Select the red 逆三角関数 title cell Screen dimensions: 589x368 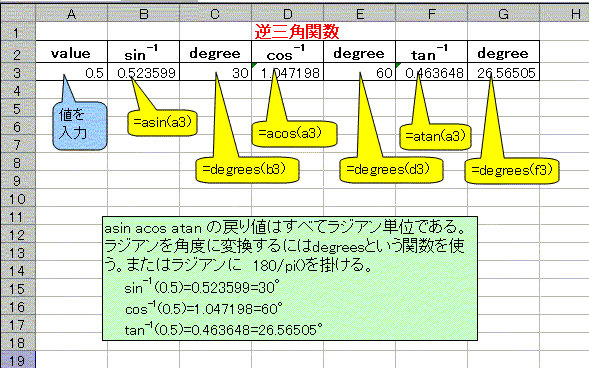297,32
